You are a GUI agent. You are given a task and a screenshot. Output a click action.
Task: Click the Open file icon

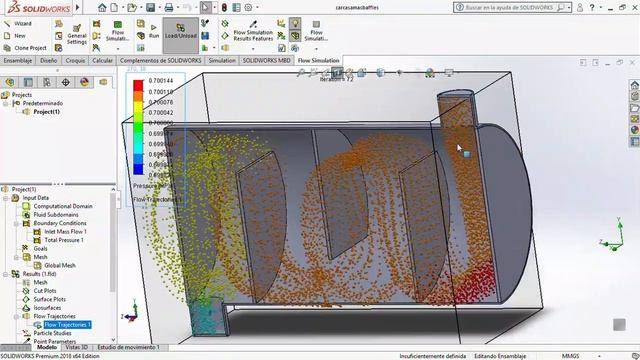(x=131, y=7)
